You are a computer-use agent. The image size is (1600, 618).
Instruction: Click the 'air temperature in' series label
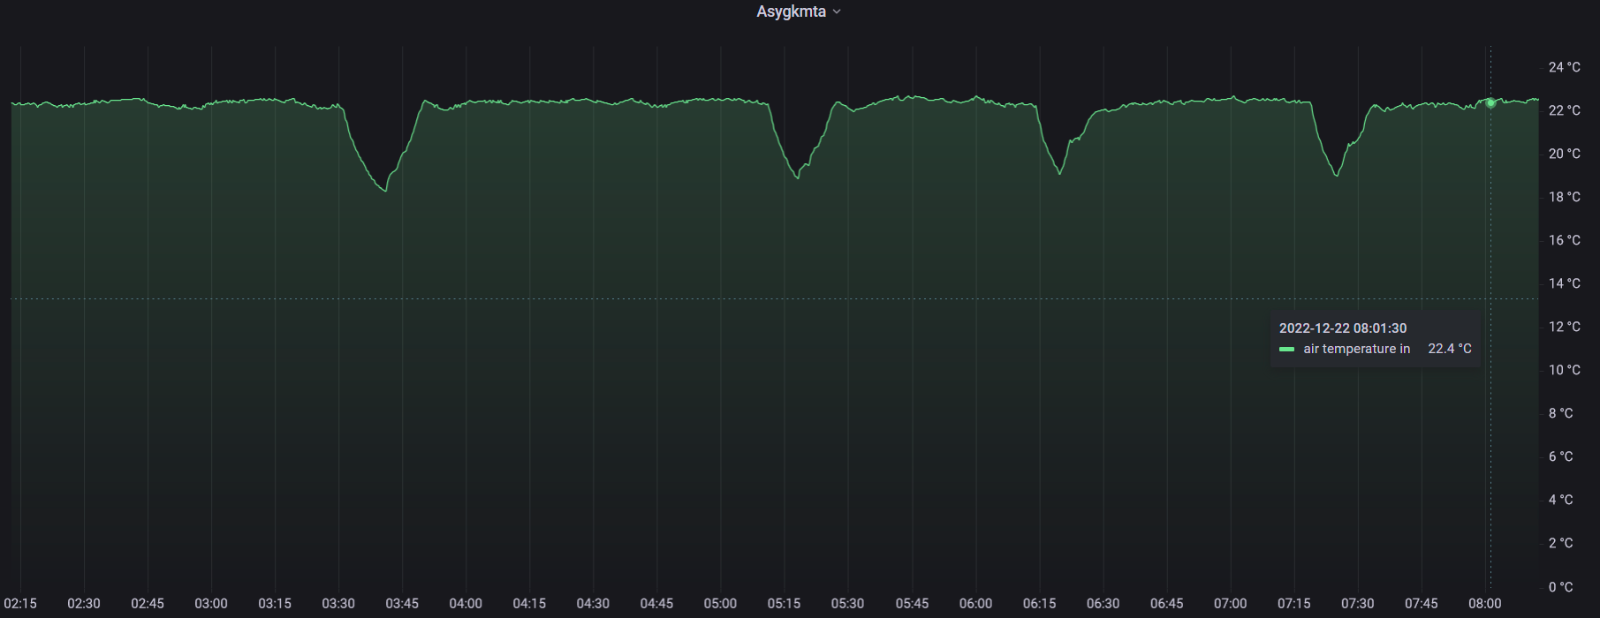(x=1357, y=349)
